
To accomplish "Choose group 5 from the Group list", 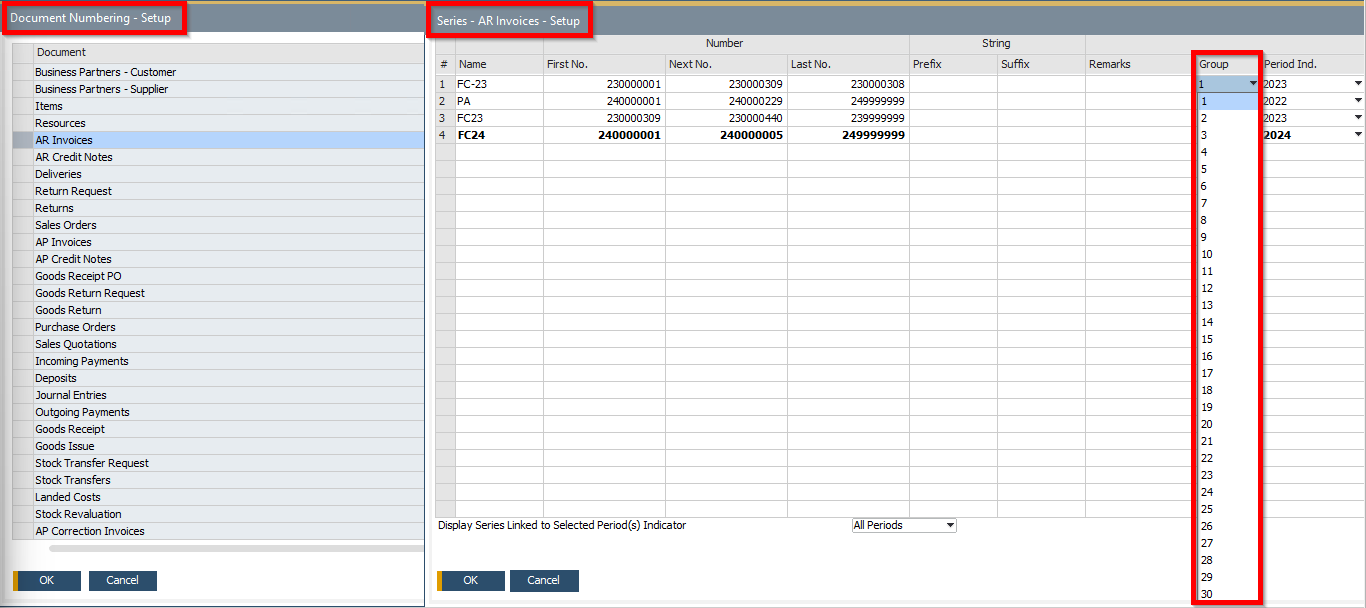I will coord(1205,169).
